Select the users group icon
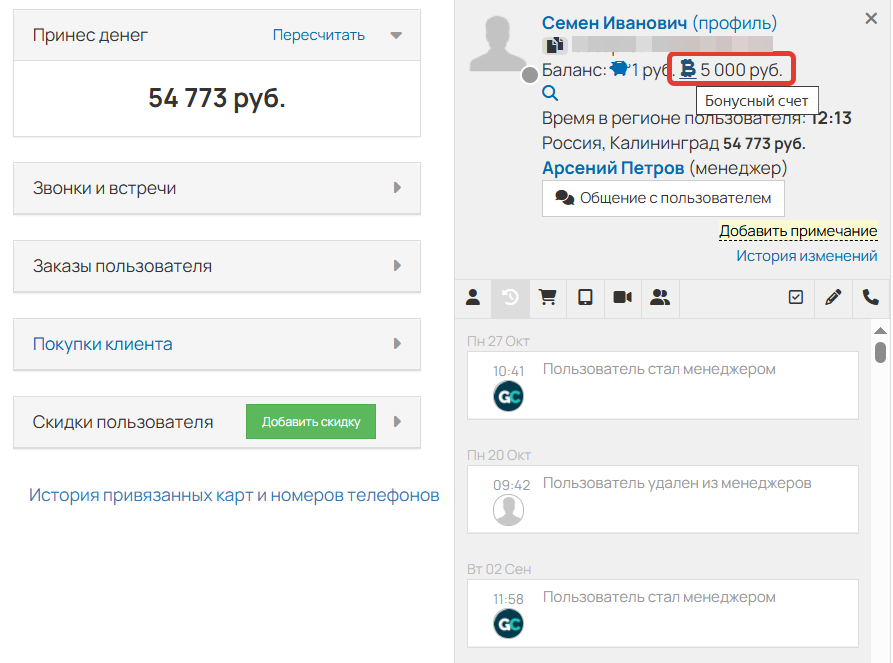This screenshot has width=893, height=663. [659, 298]
